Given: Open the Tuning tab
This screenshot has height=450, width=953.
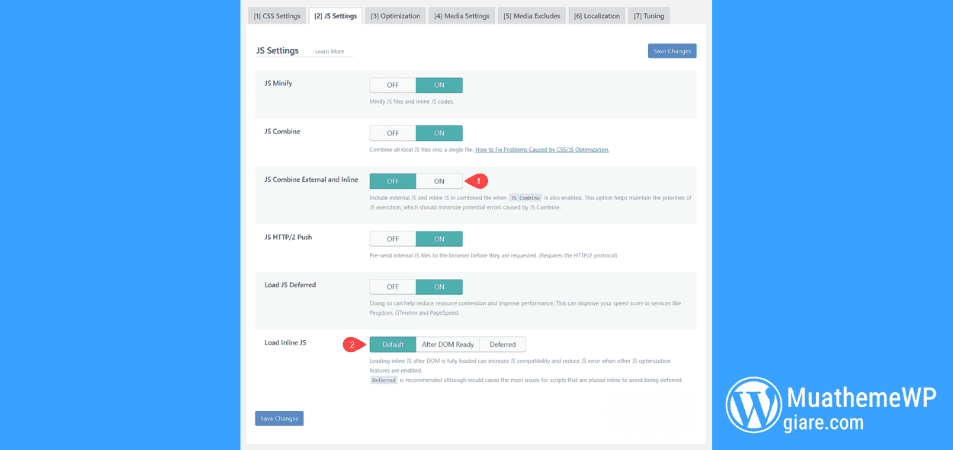Looking at the screenshot, I should [650, 16].
